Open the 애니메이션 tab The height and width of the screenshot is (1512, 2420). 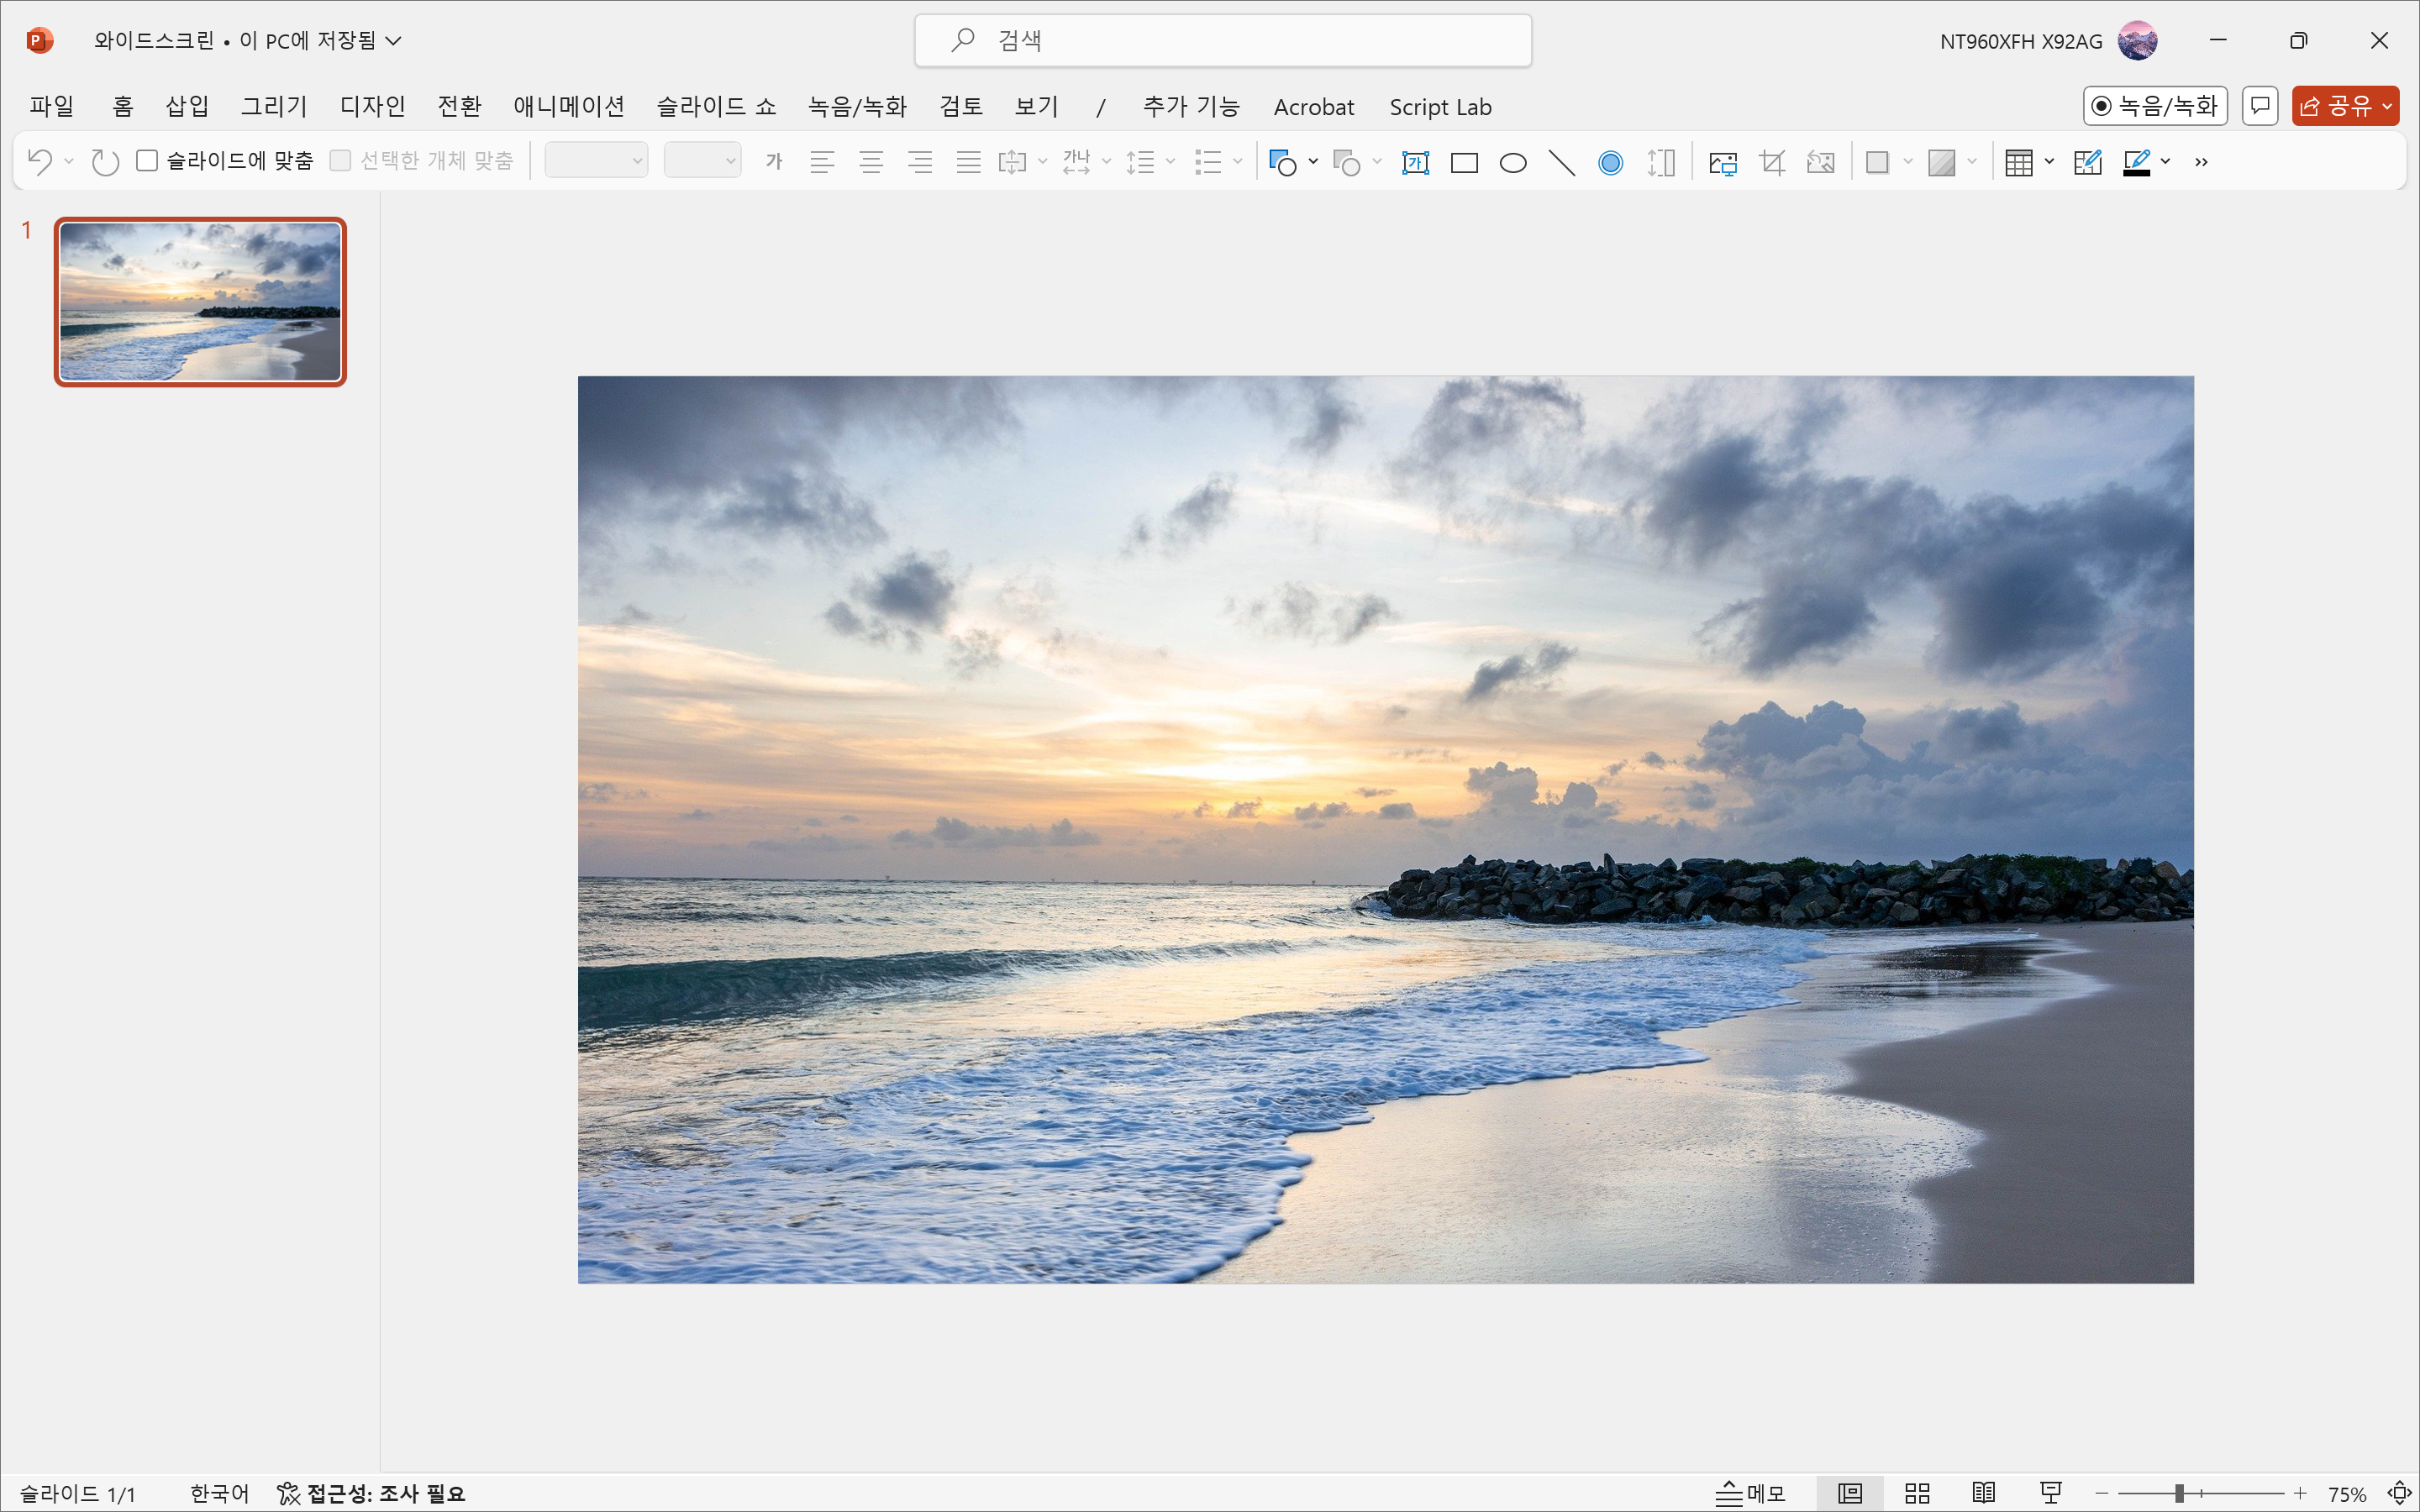coord(568,106)
